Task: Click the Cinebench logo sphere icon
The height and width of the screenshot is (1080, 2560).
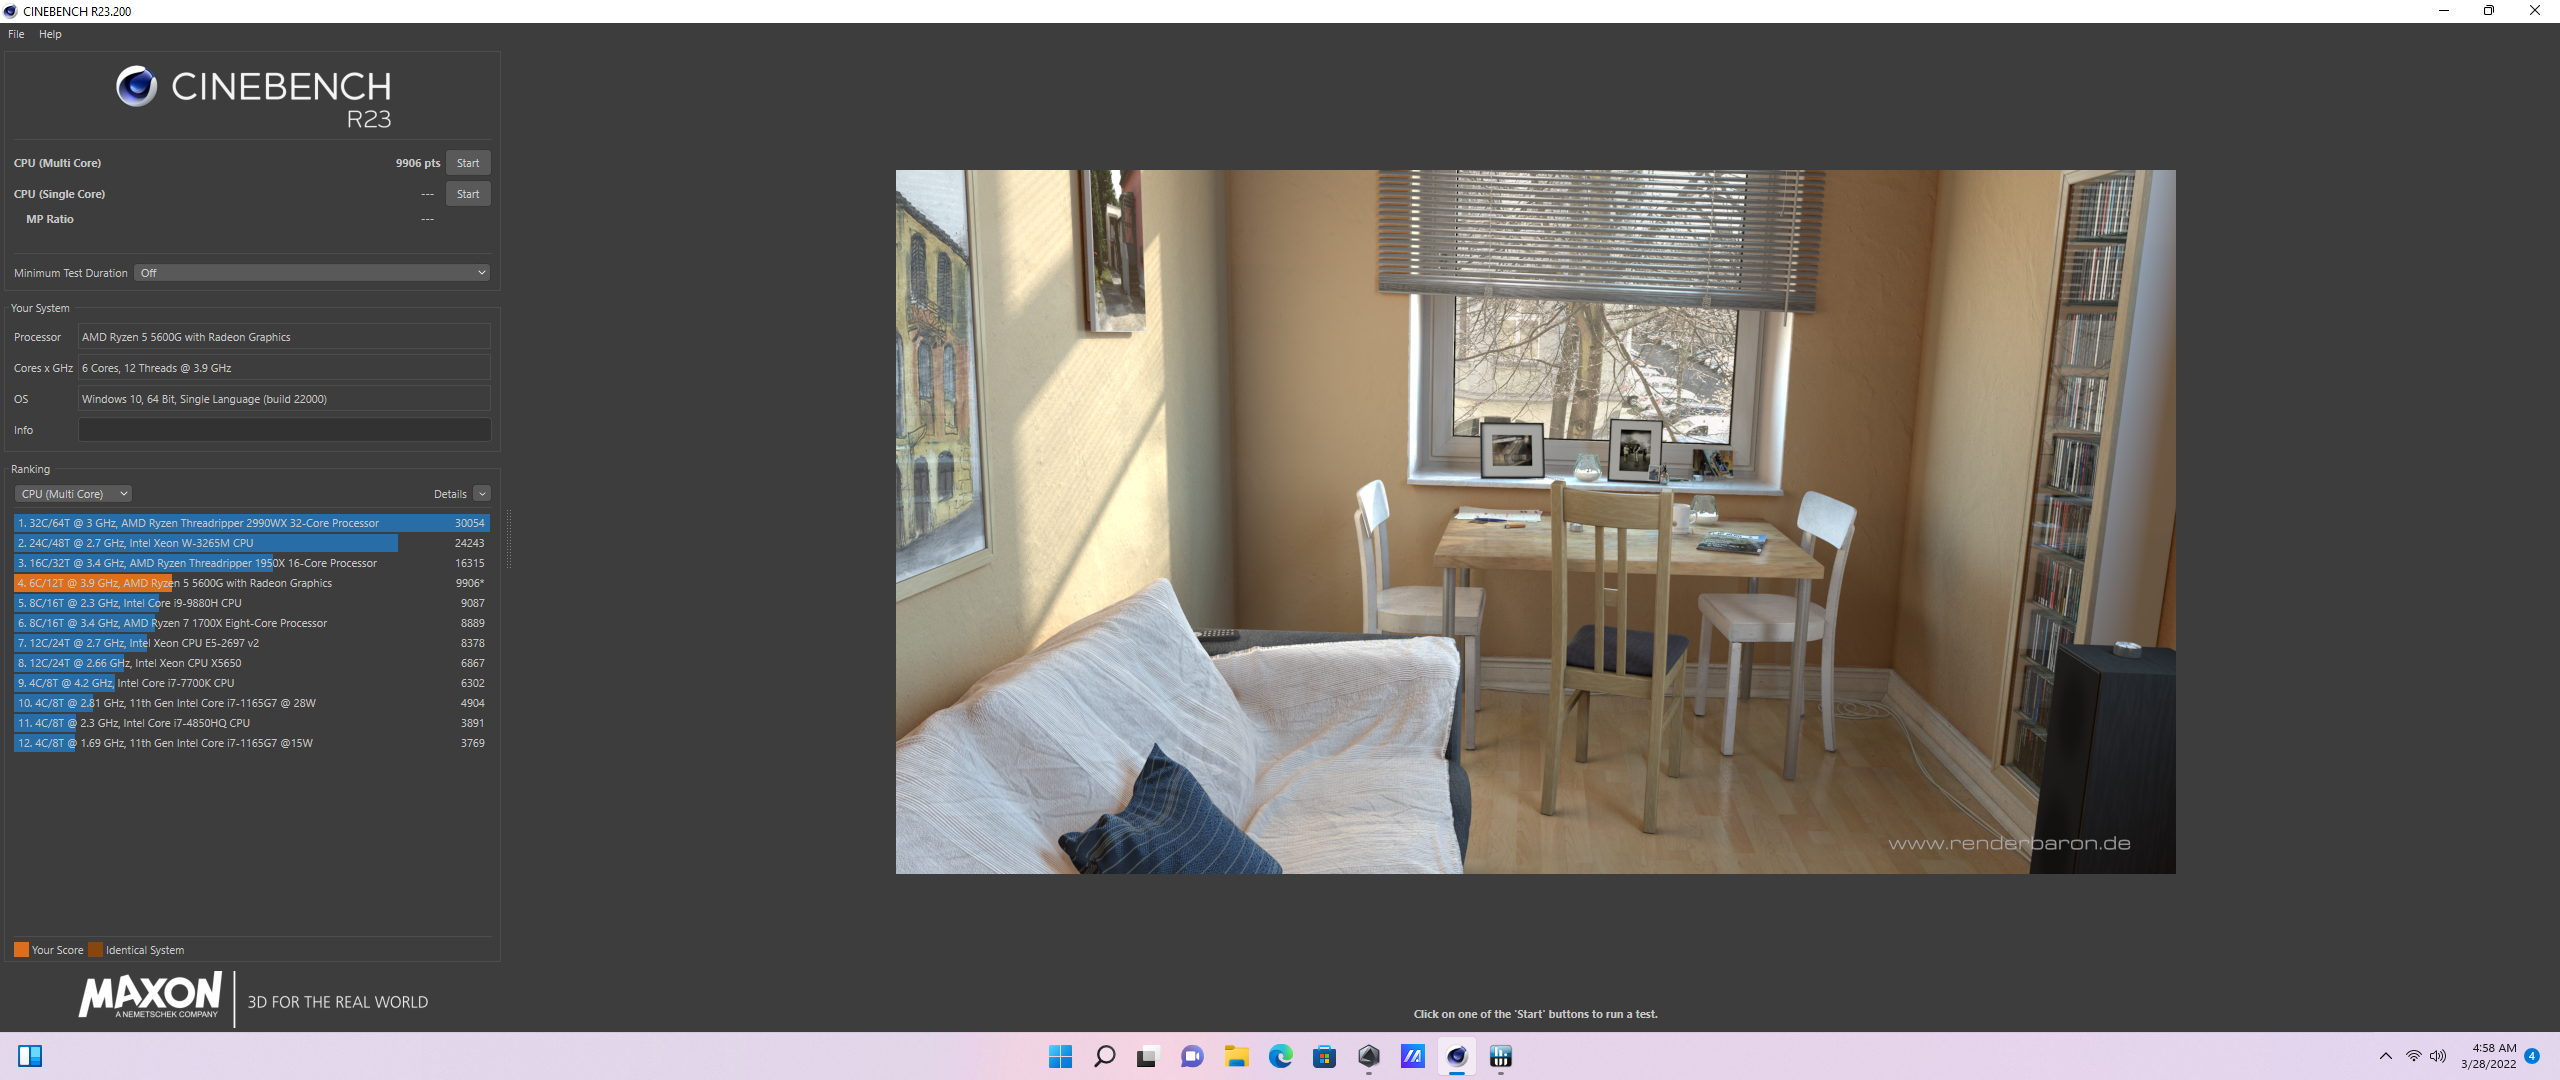Action: click(x=136, y=87)
